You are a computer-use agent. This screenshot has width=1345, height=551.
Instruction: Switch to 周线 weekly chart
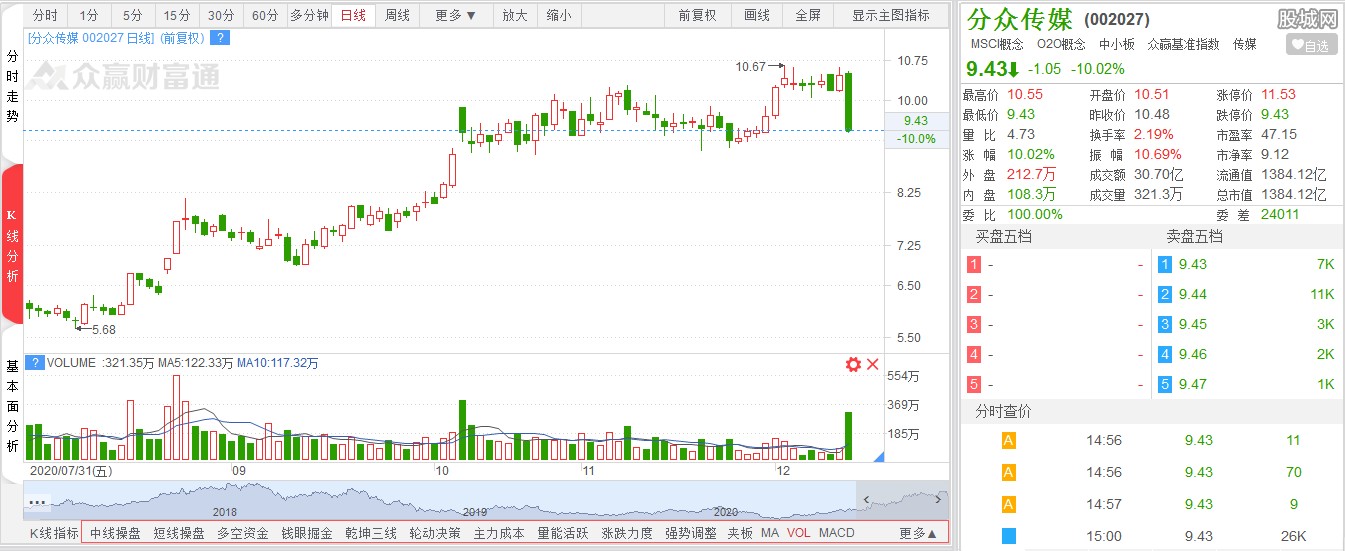[x=398, y=16]
